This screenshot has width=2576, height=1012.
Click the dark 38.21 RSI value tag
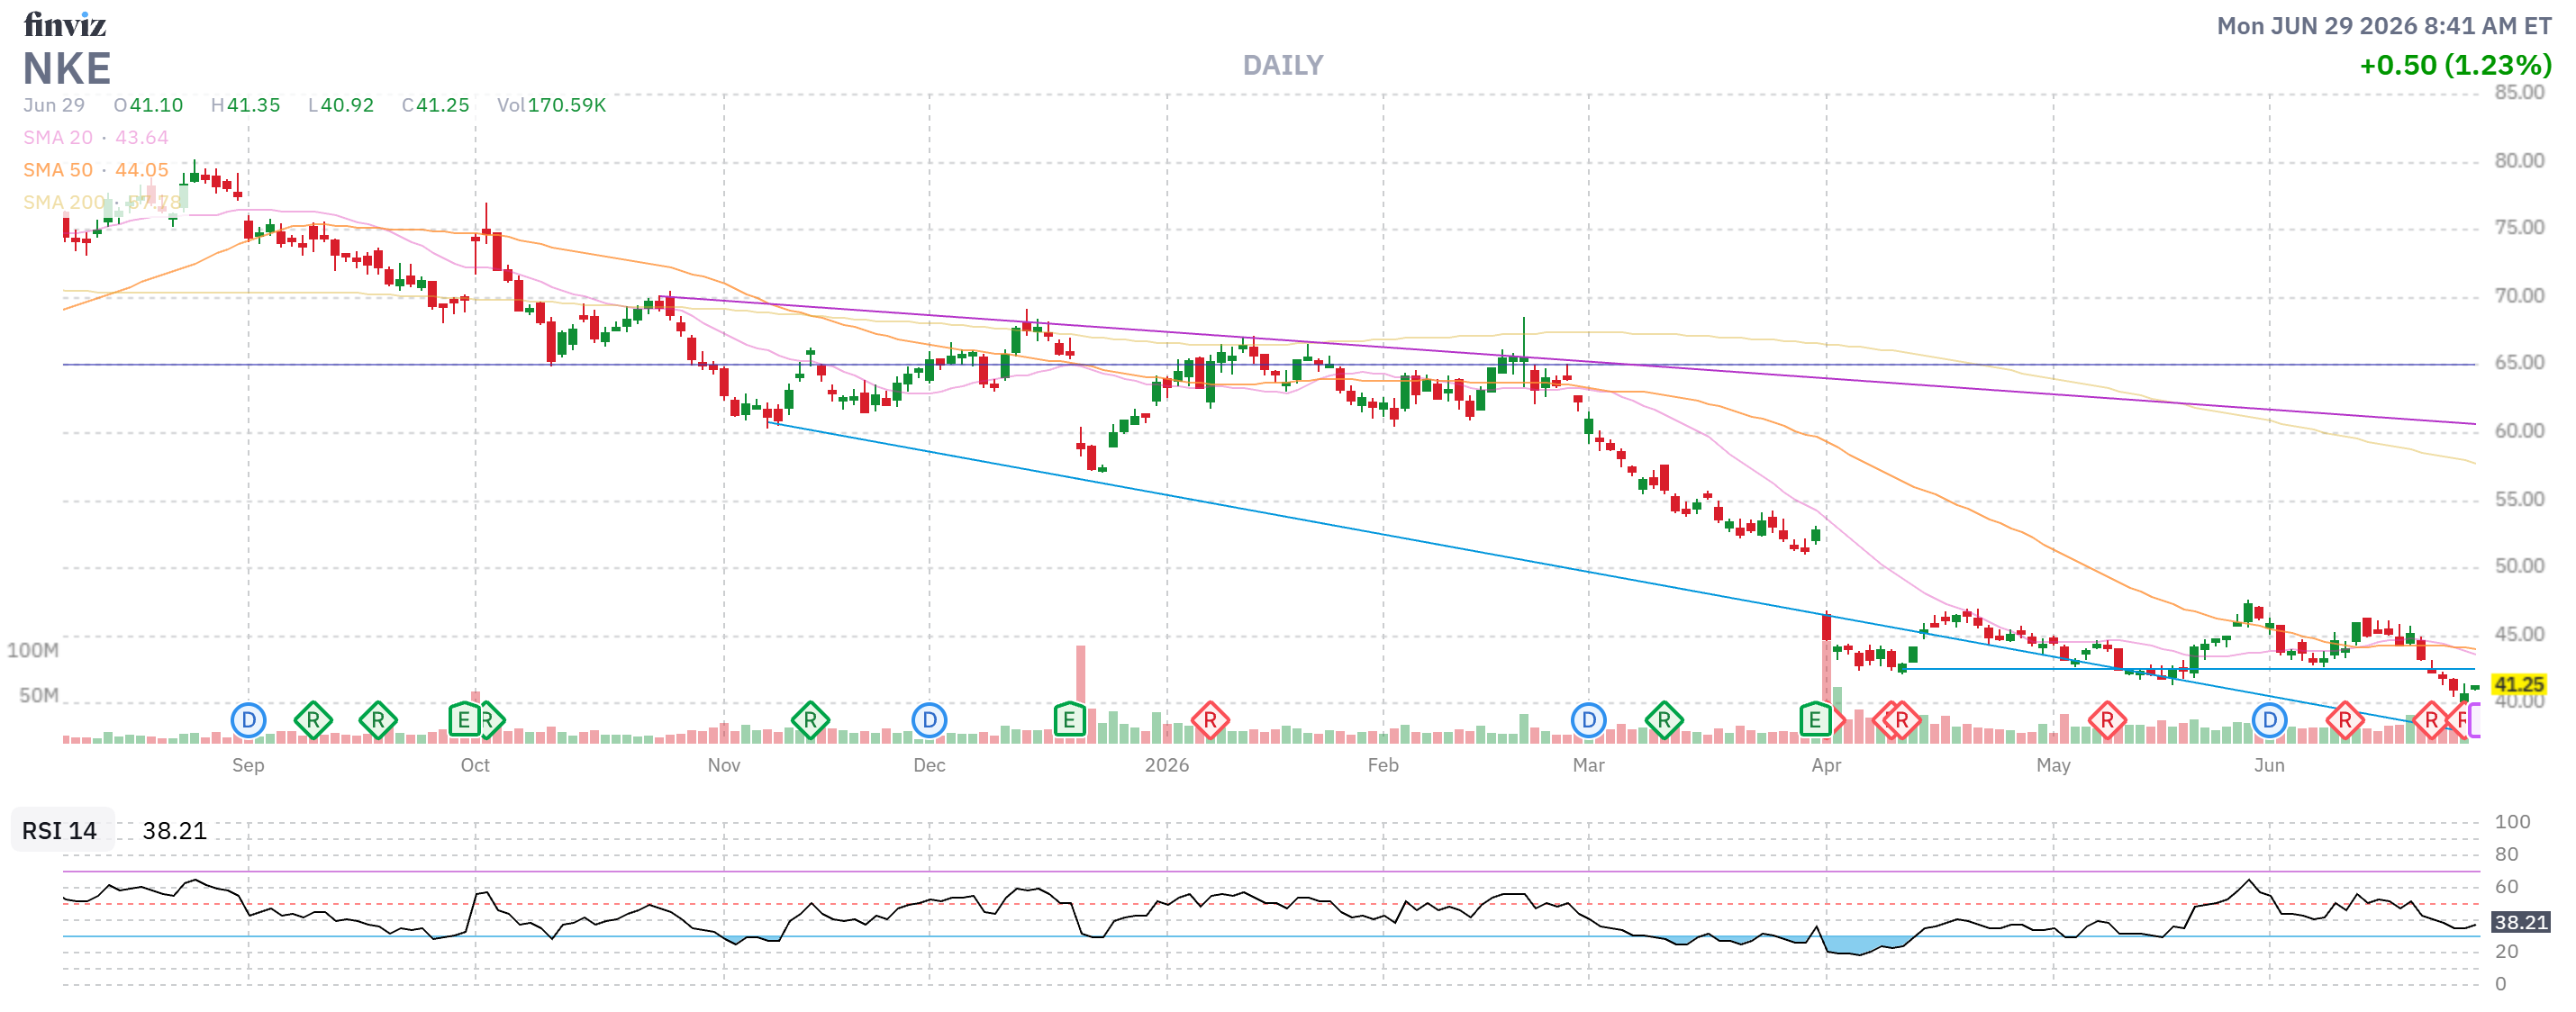[x=2519, y=922]
